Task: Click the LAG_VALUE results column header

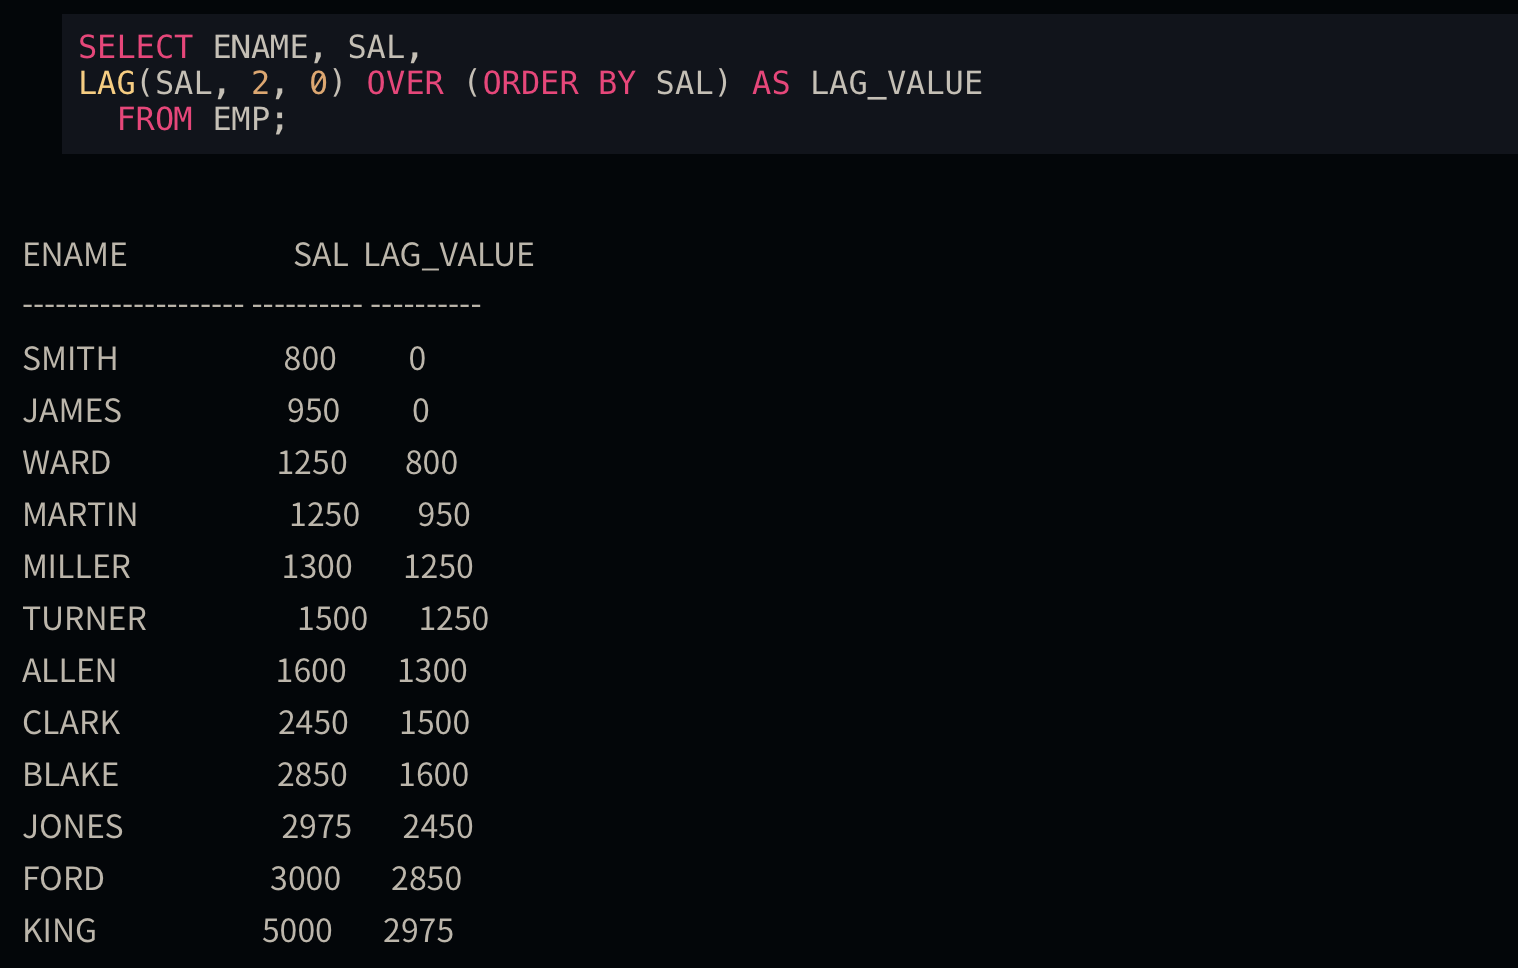Action: 449,255
